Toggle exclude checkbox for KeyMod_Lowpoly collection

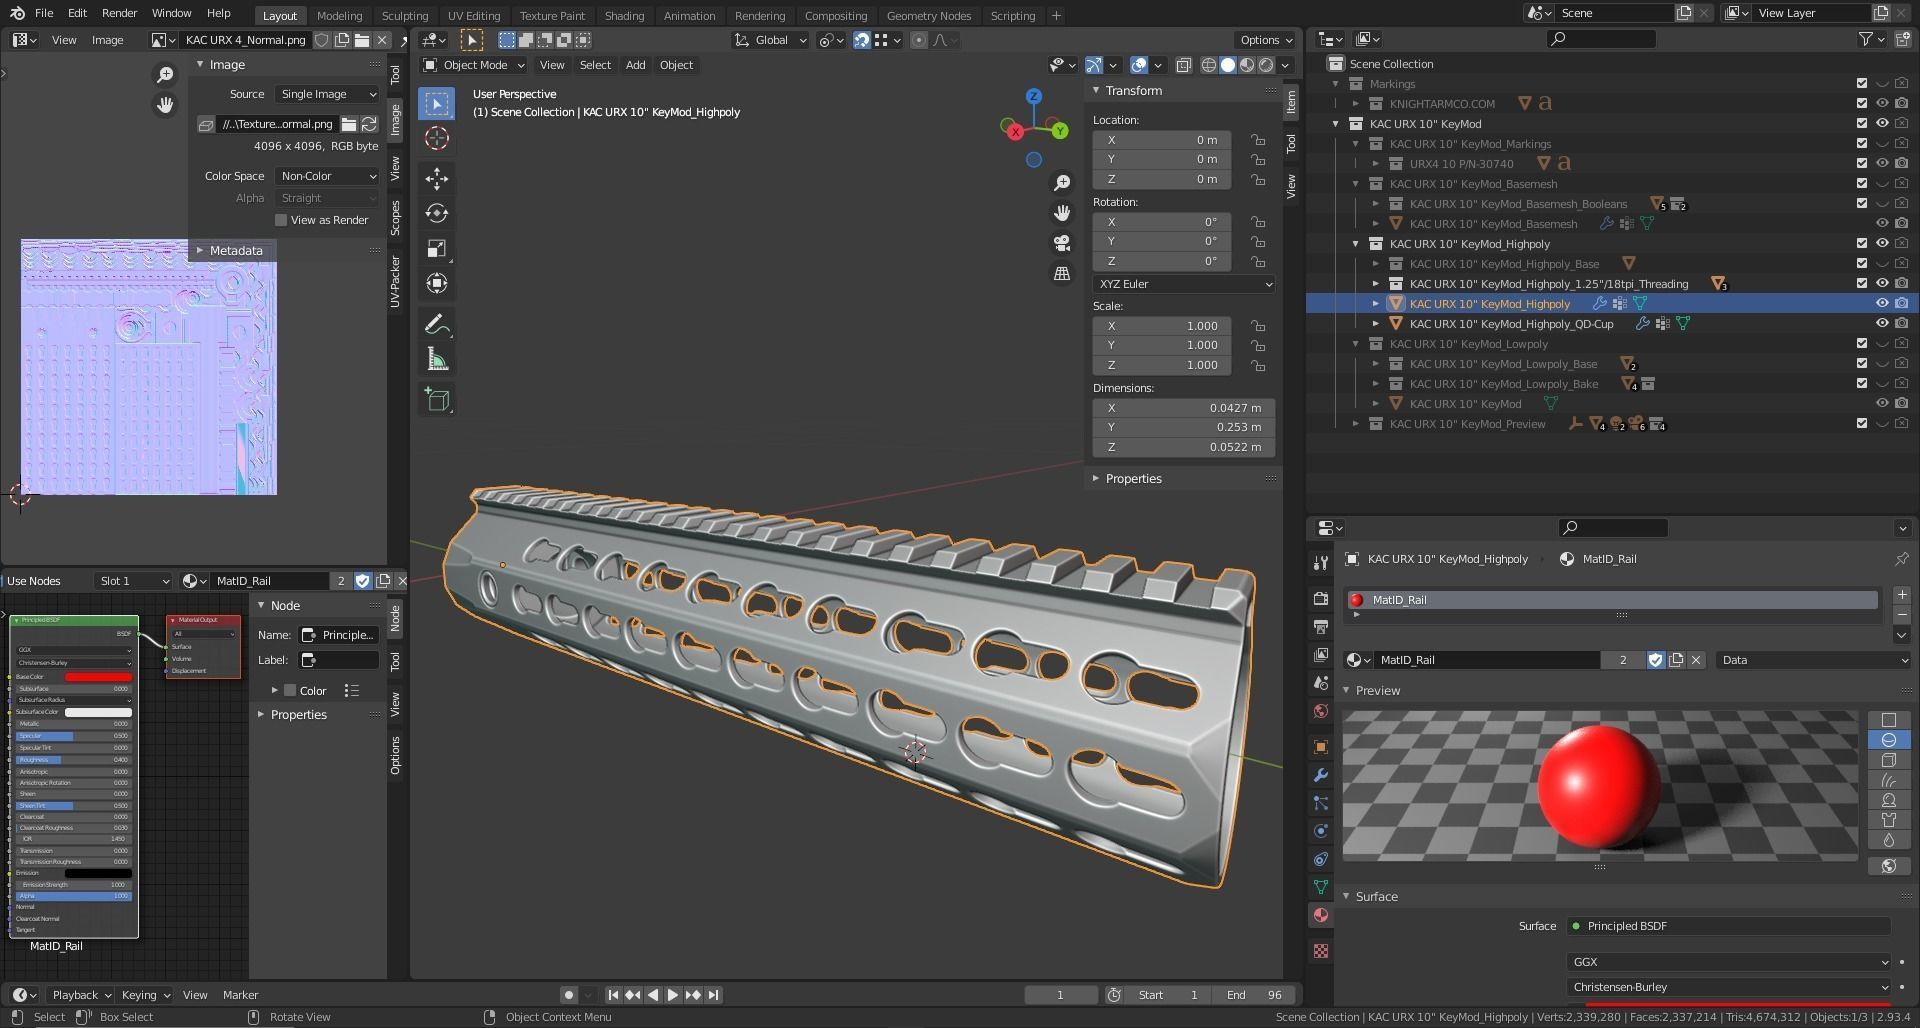[x=1861, y=344]
